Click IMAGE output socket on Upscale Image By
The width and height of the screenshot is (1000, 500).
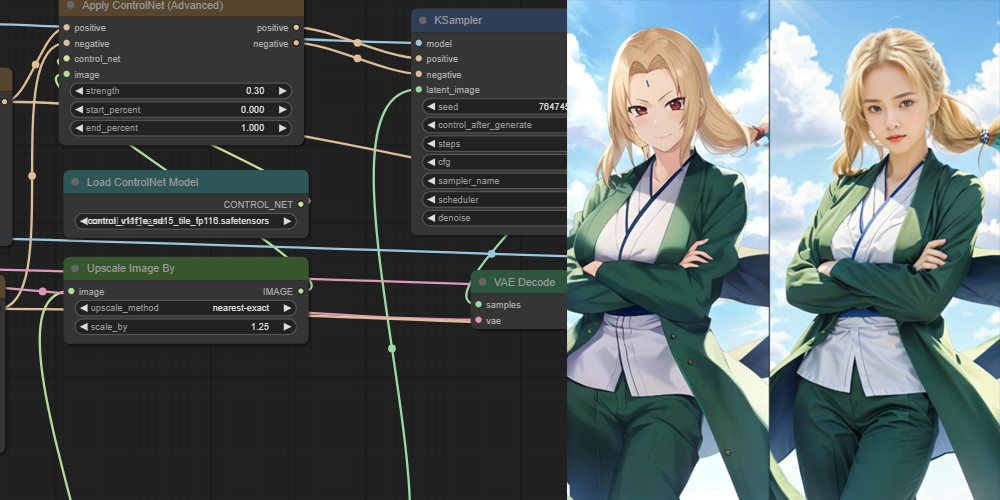301,291
